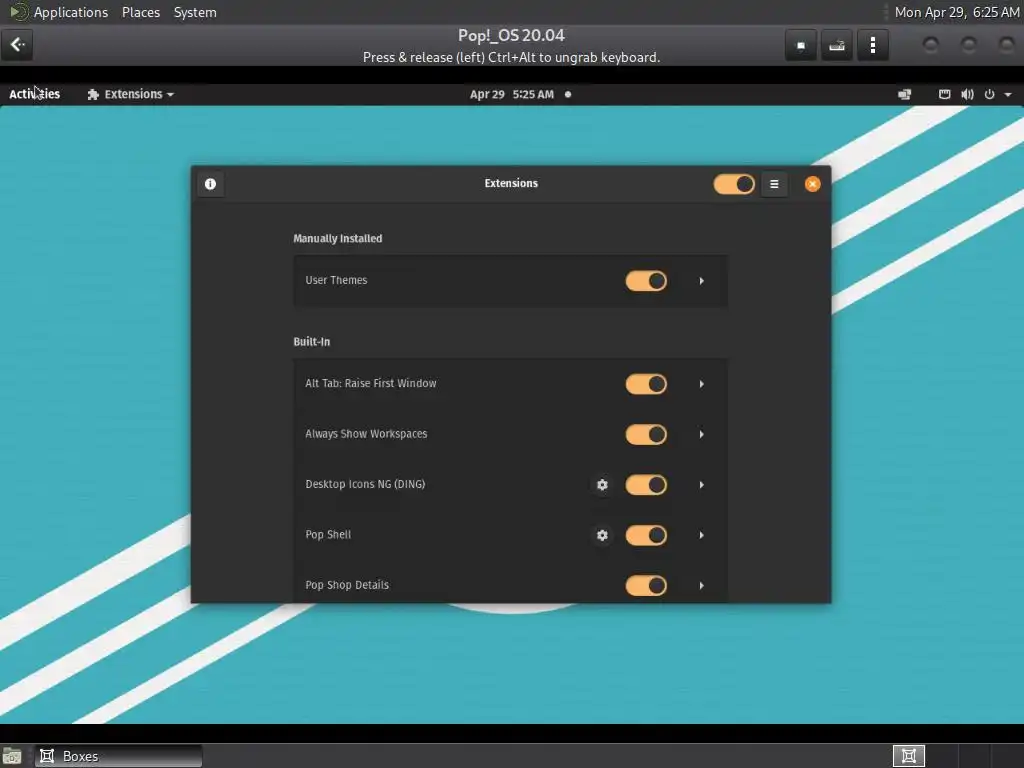The height and width of the screenshot is (768, 1024).
Task: Open the host Places menu
Action: pyautogui.click(x=141, y=12)
